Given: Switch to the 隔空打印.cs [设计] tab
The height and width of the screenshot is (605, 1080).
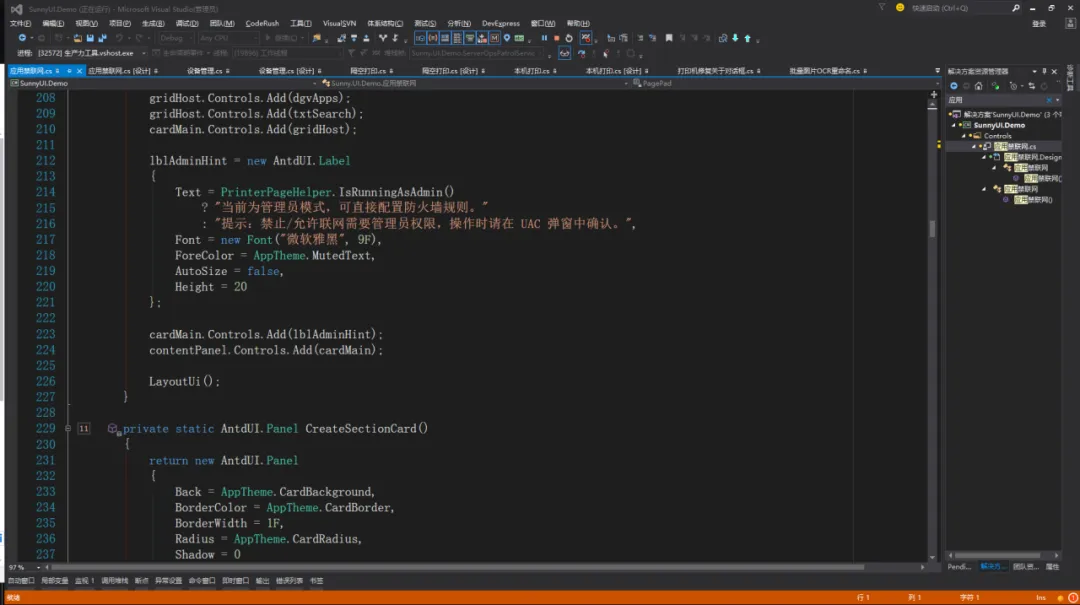Looking at the screenshot, I should point(450,71).
